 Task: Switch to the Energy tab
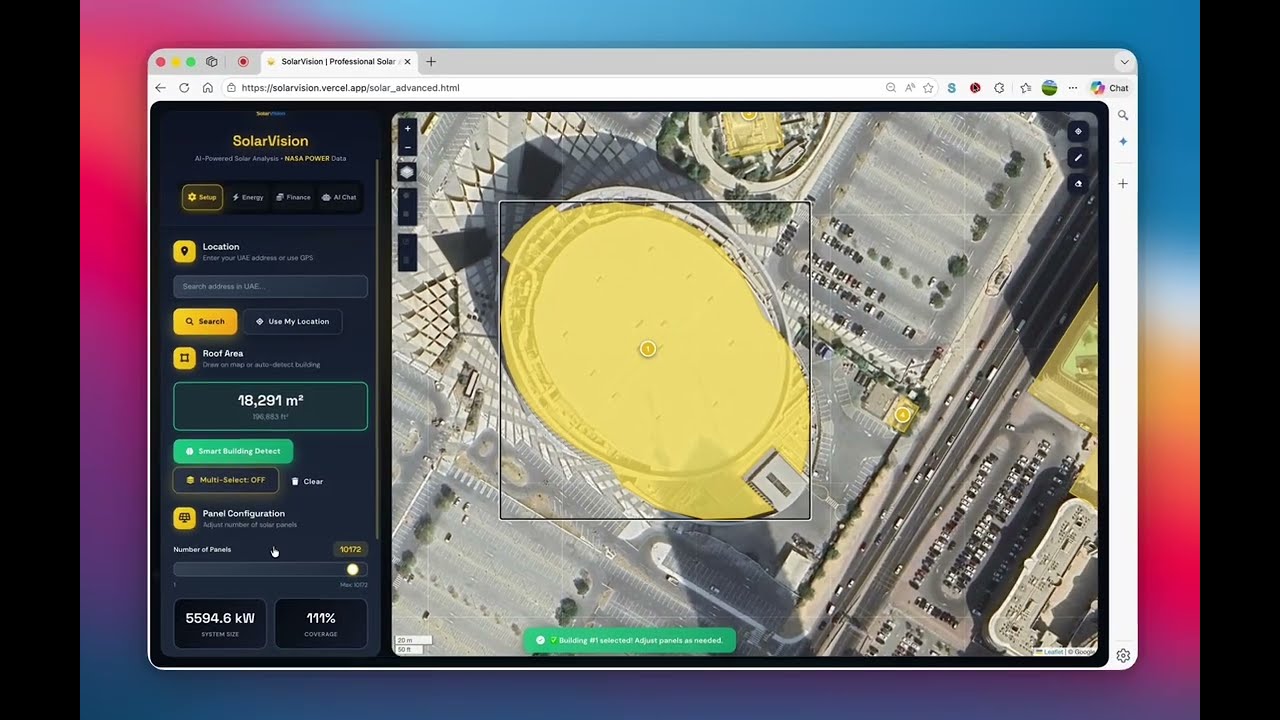(x=248, y=197)
